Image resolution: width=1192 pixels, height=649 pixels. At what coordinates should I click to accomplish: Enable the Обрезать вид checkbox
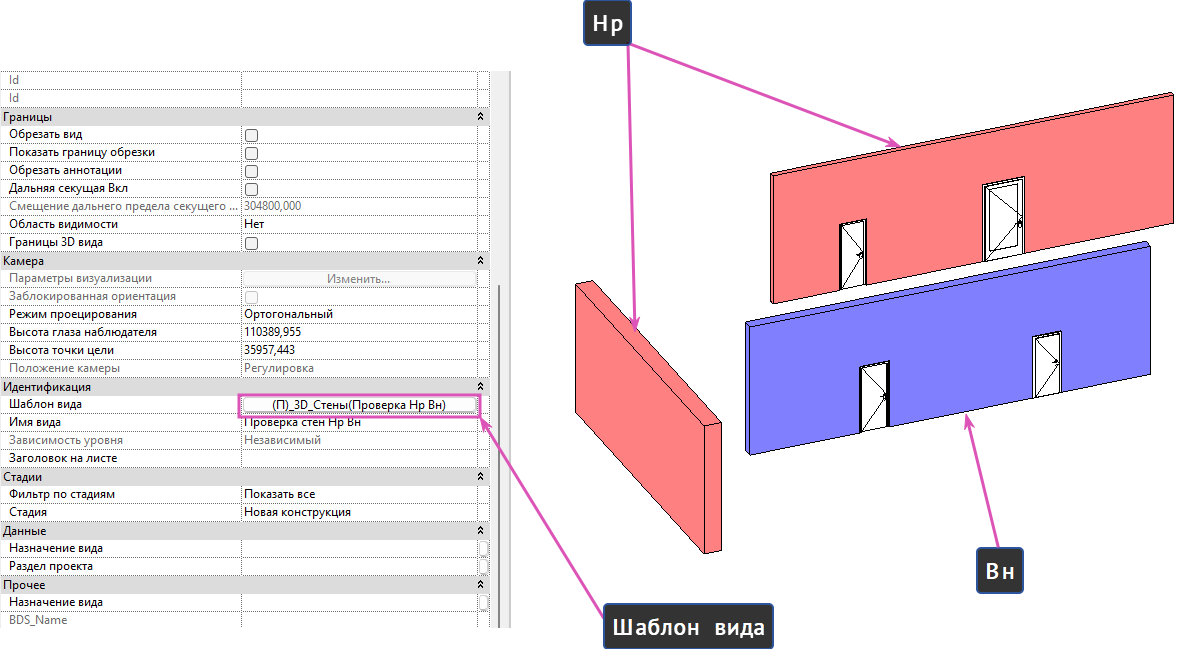tap(251, 135)
